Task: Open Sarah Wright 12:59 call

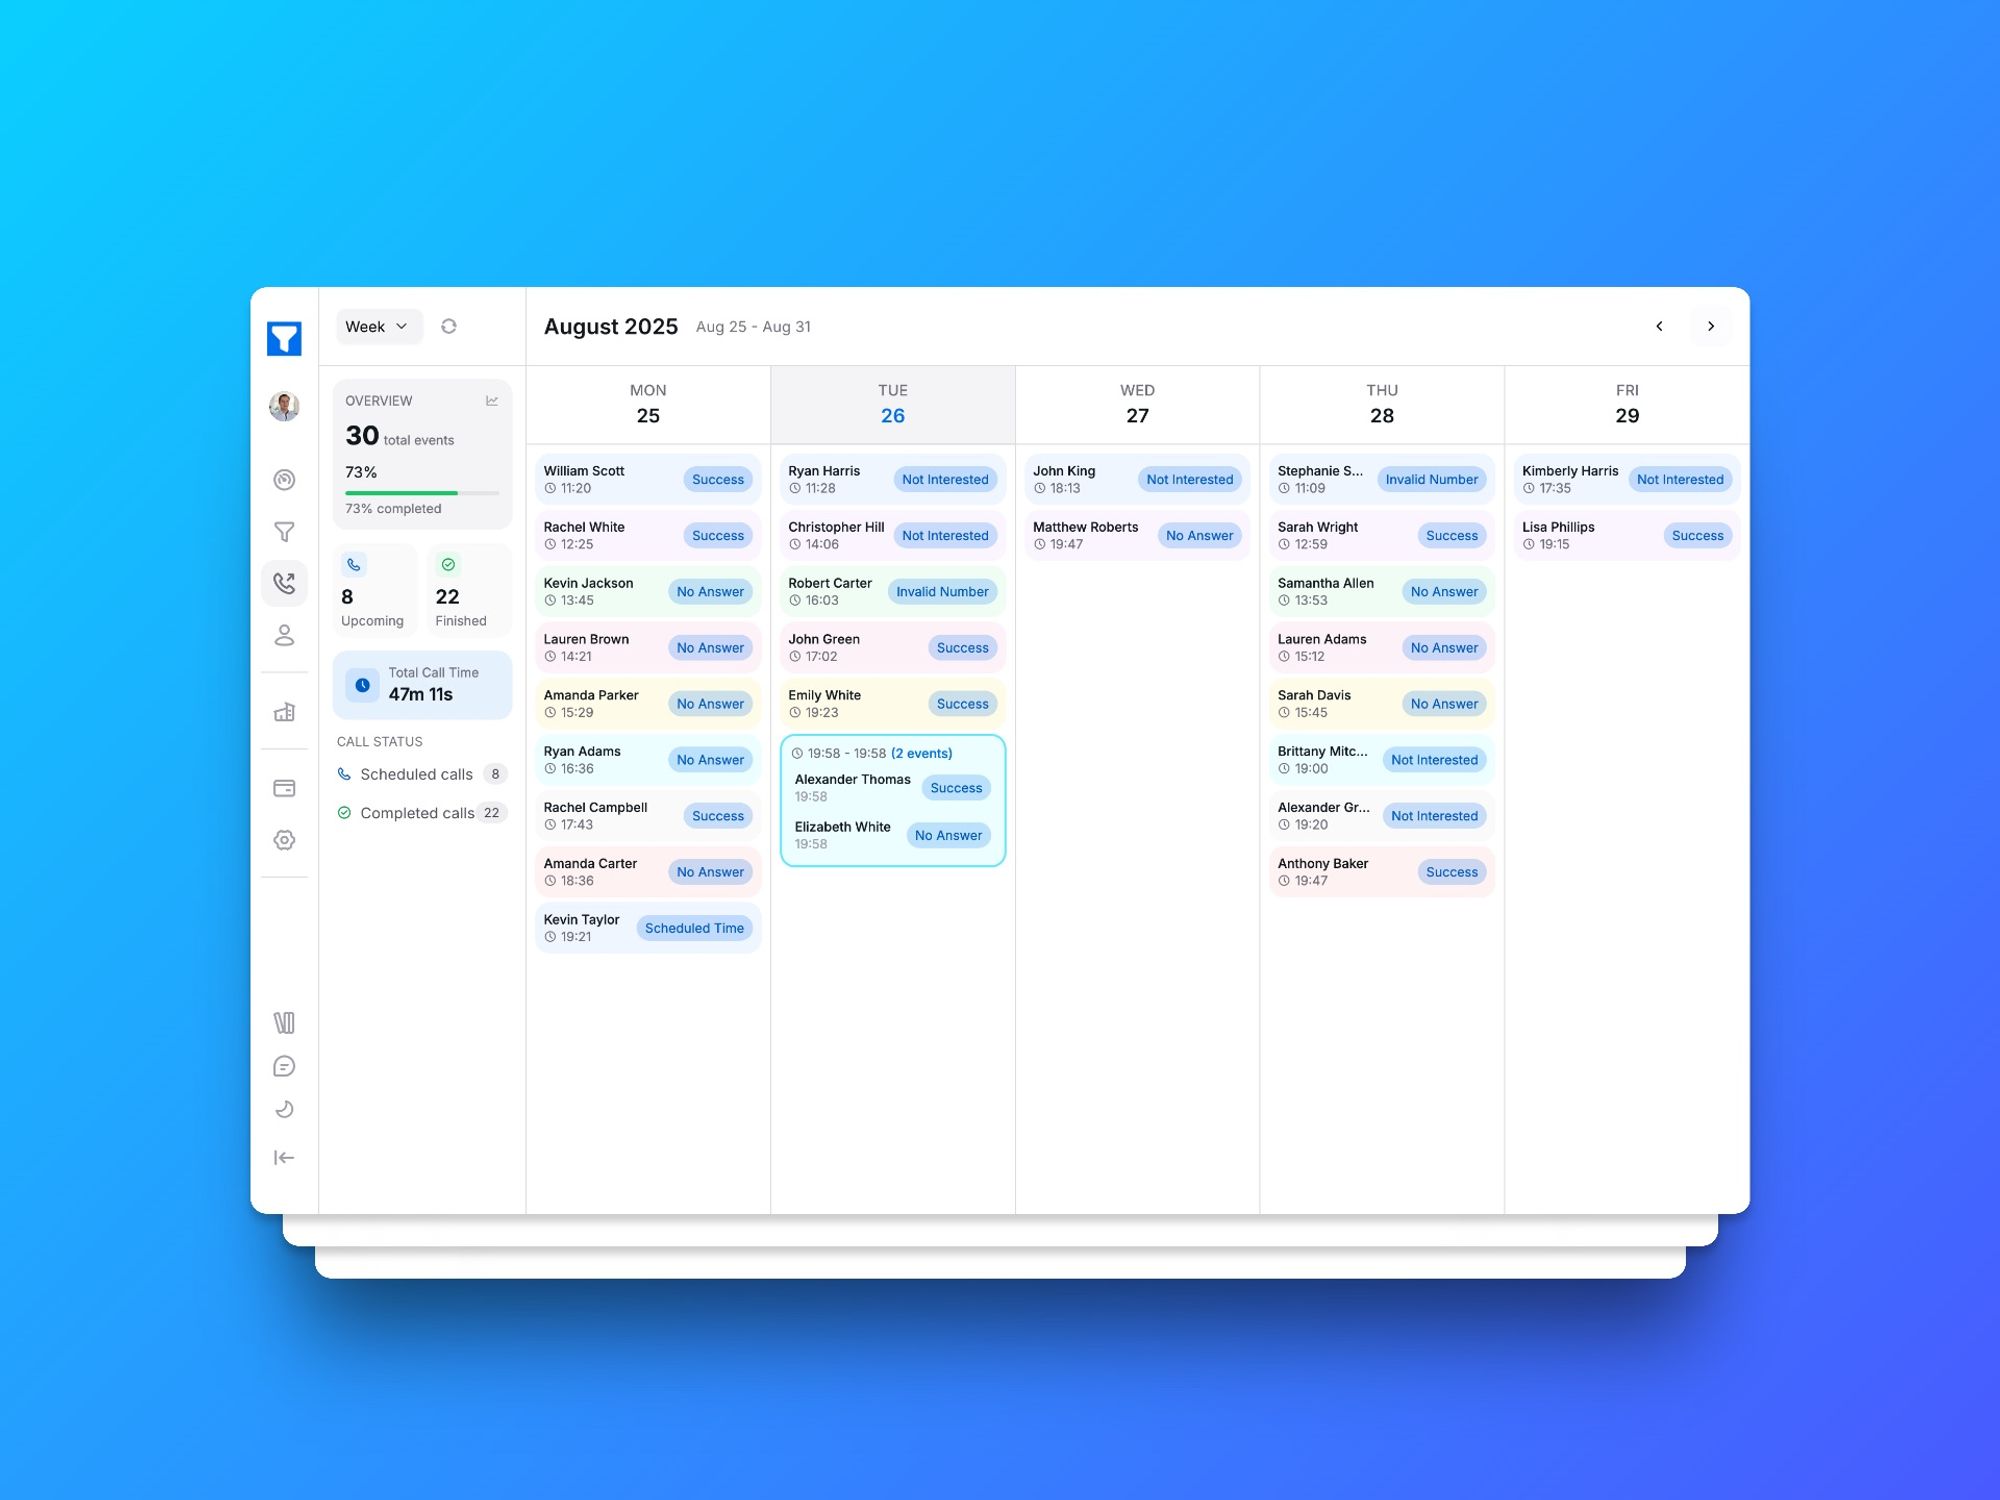Action: (x=1382, y=535)
